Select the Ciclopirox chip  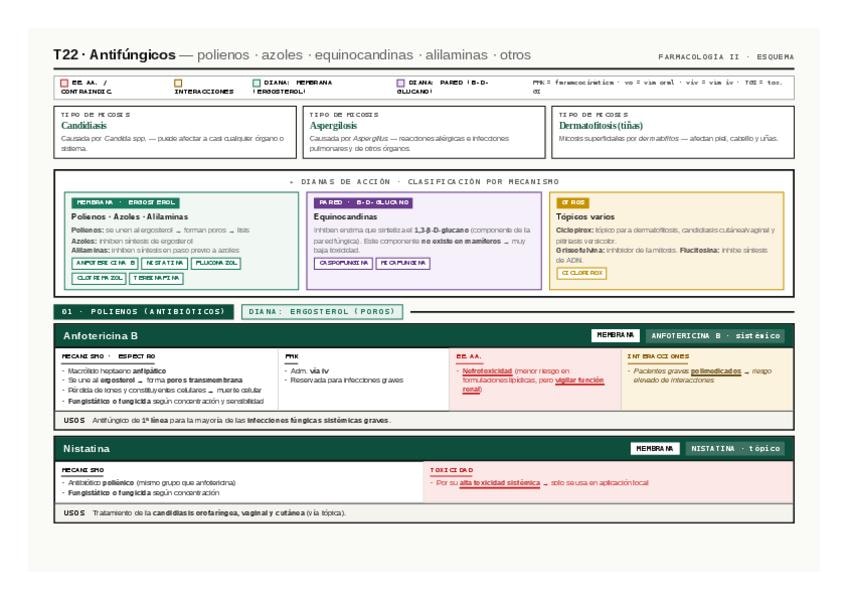click(581, 273)
